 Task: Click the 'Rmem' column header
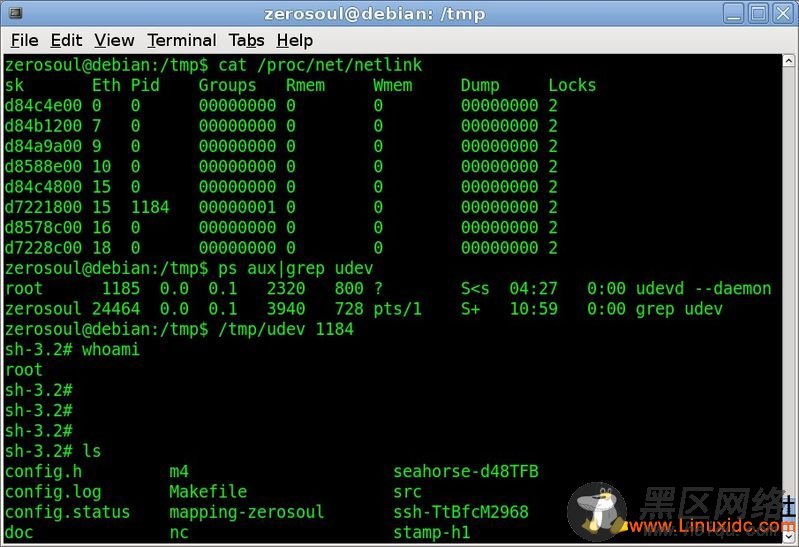point(305,85)
